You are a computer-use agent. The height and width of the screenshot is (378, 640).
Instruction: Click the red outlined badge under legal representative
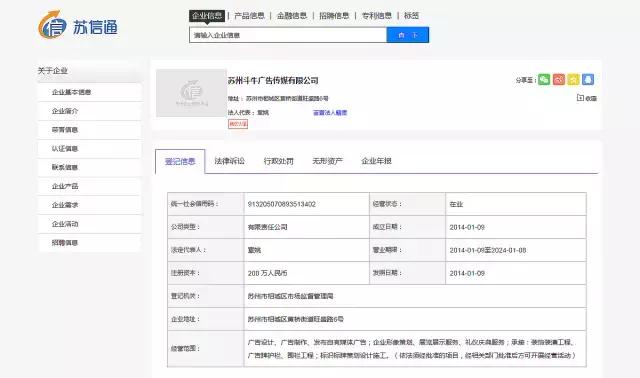coord(238,124)
